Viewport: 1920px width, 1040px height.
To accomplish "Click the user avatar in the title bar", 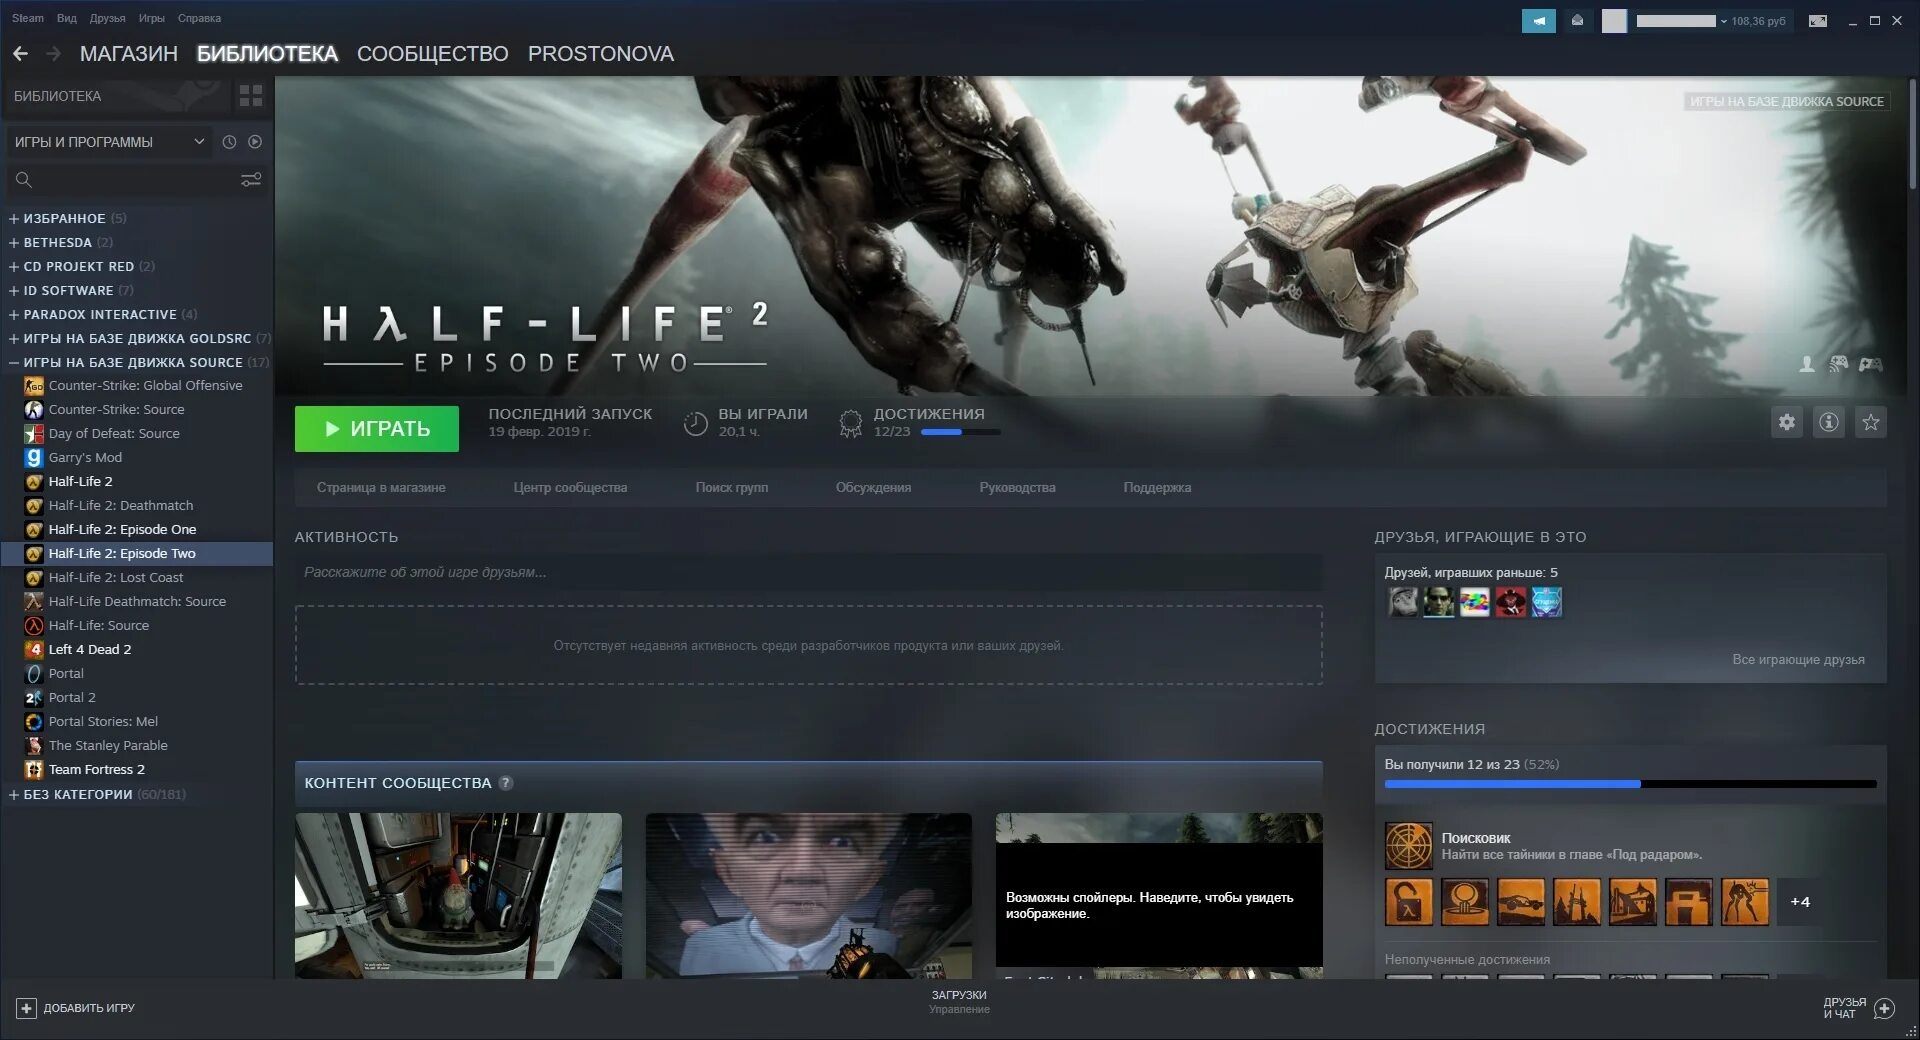I will point(1614,21).
